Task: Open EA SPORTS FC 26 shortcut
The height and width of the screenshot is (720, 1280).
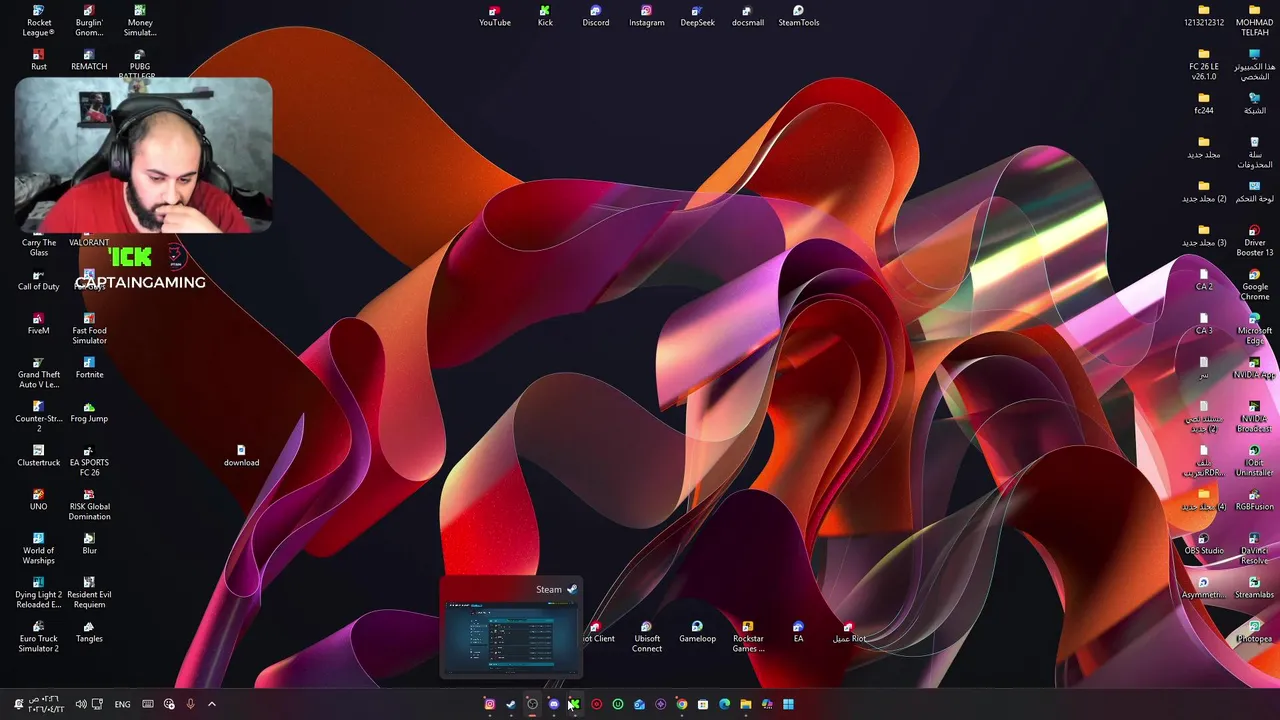Action: click(89, 460)
